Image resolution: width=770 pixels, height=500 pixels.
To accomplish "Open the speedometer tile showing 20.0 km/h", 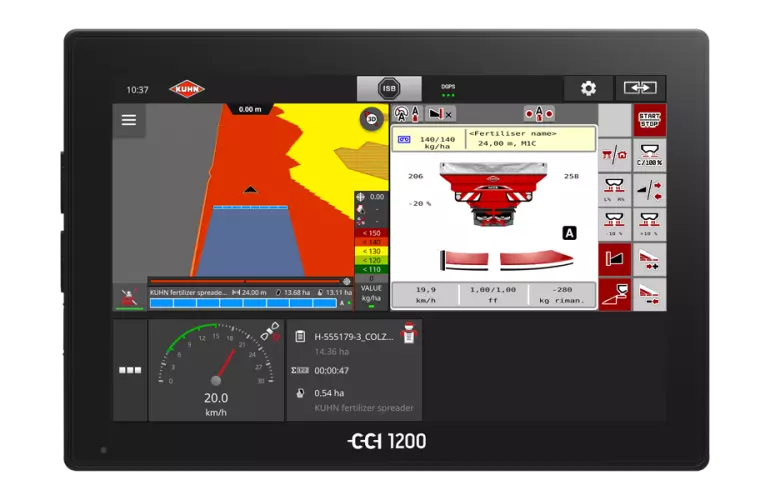I will click(216, 370).
